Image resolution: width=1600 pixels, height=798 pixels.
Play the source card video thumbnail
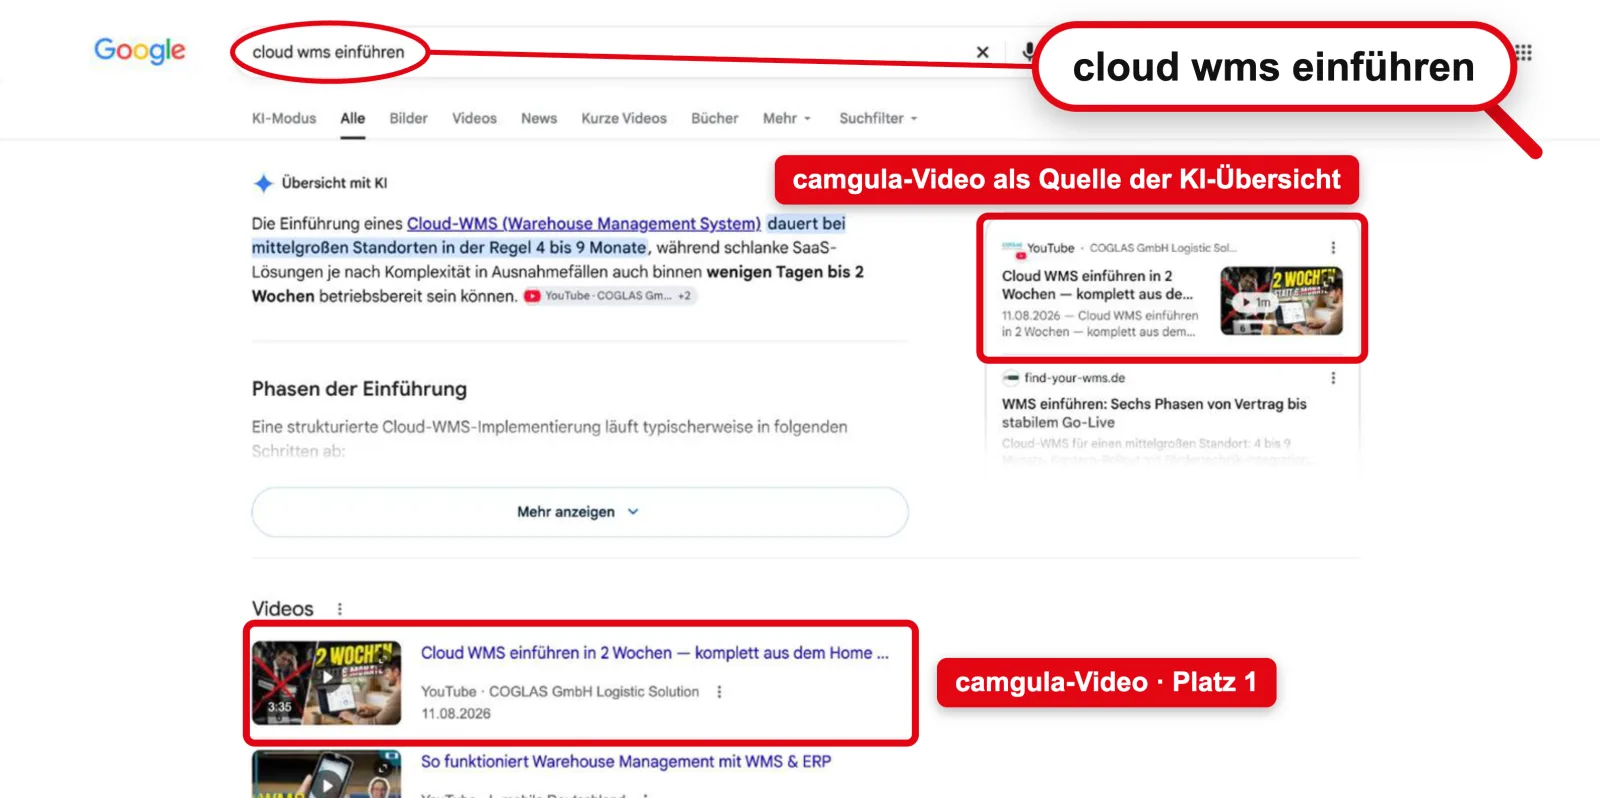(x=1281, y=300)
